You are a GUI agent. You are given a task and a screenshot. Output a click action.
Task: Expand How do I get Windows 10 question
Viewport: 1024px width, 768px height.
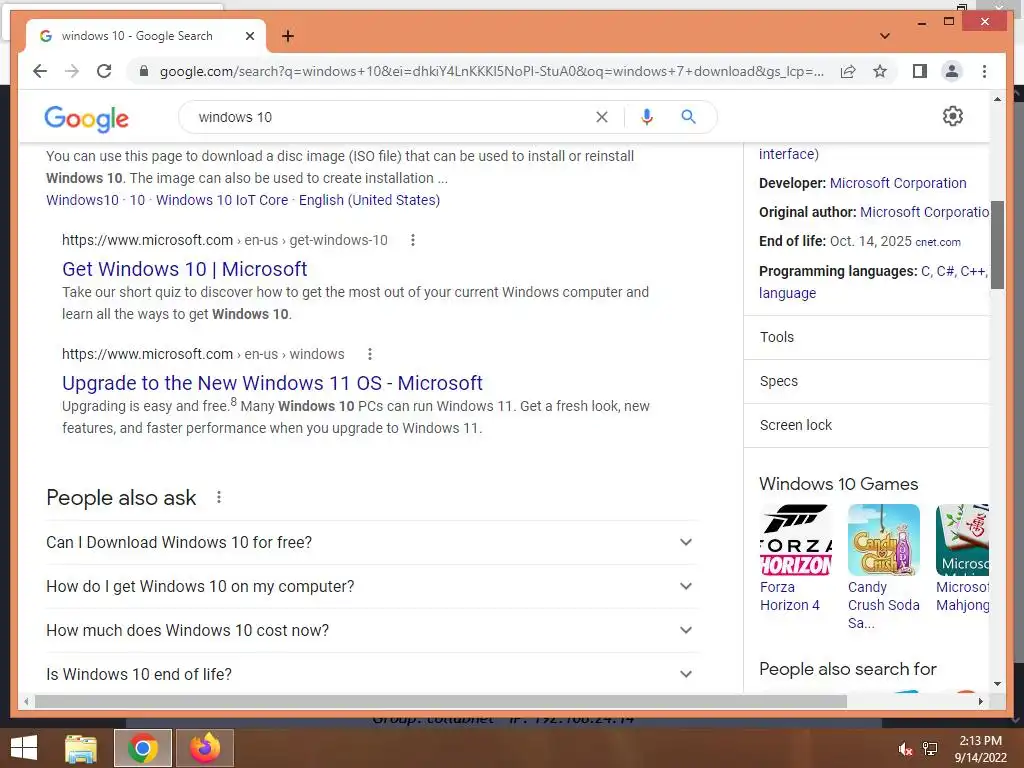pos(372,586)
